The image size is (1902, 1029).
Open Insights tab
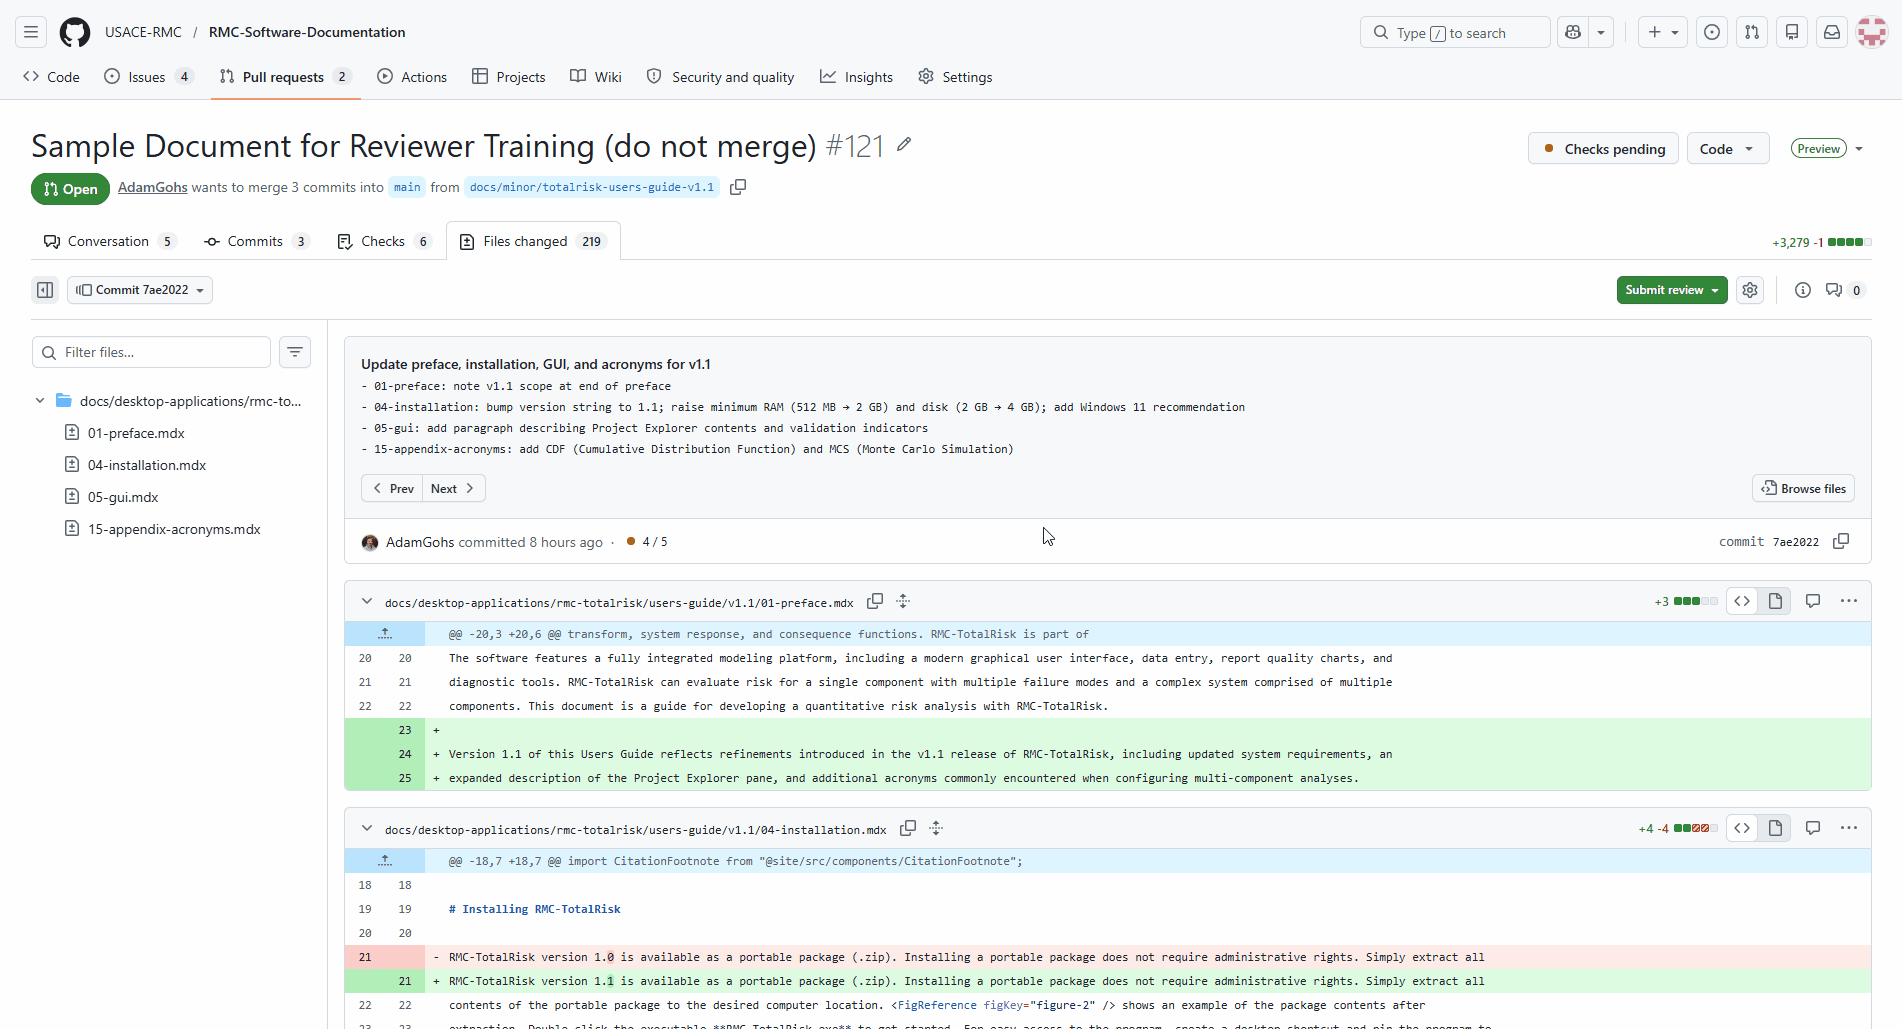(x=857, y=77)
